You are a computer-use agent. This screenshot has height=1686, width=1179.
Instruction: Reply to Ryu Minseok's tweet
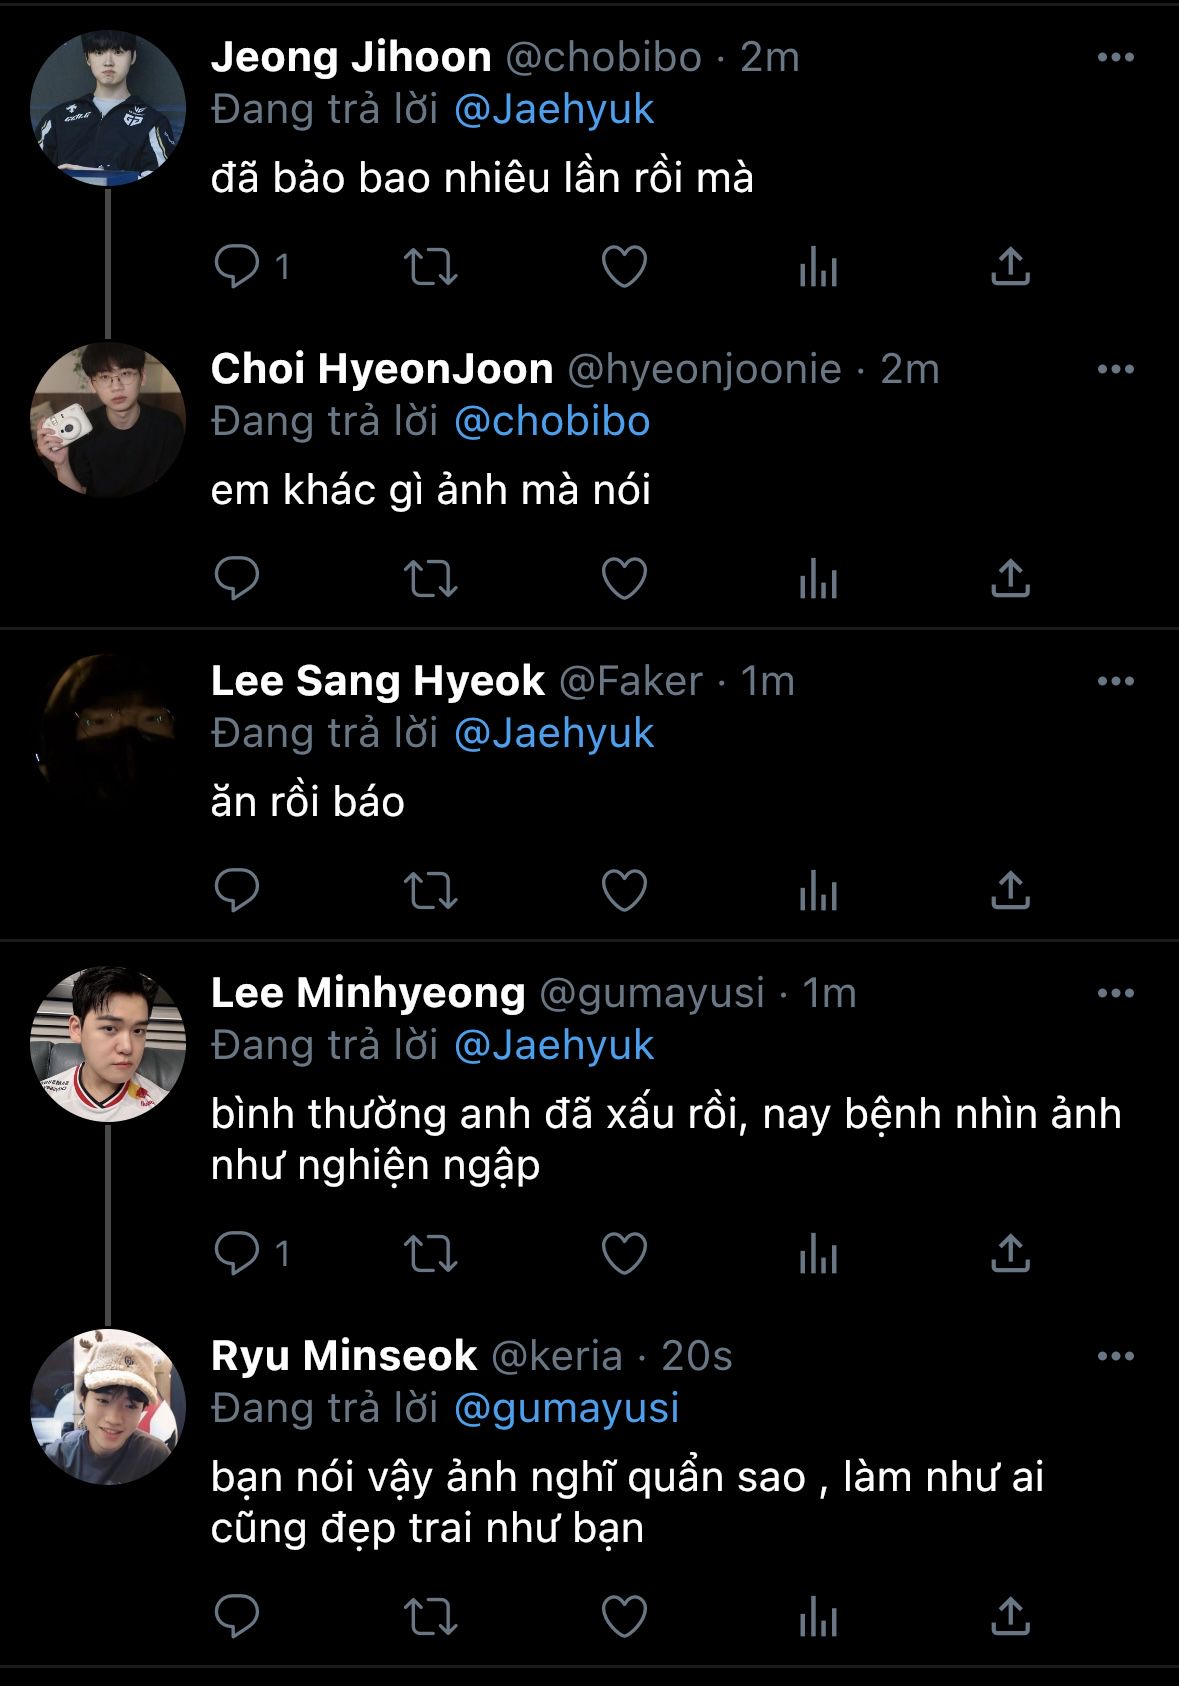point(237,1617)
